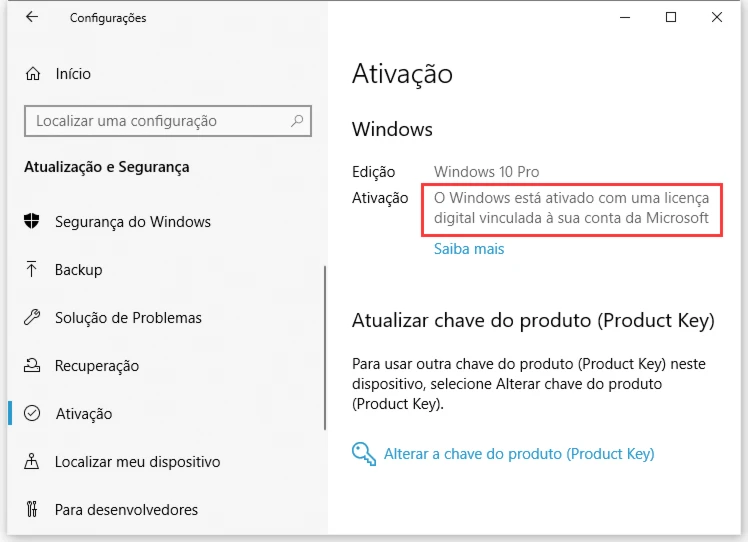Select Para desenvolvedores in sidebar
This screenshot has height=542, width=748.
click(126, 510)
